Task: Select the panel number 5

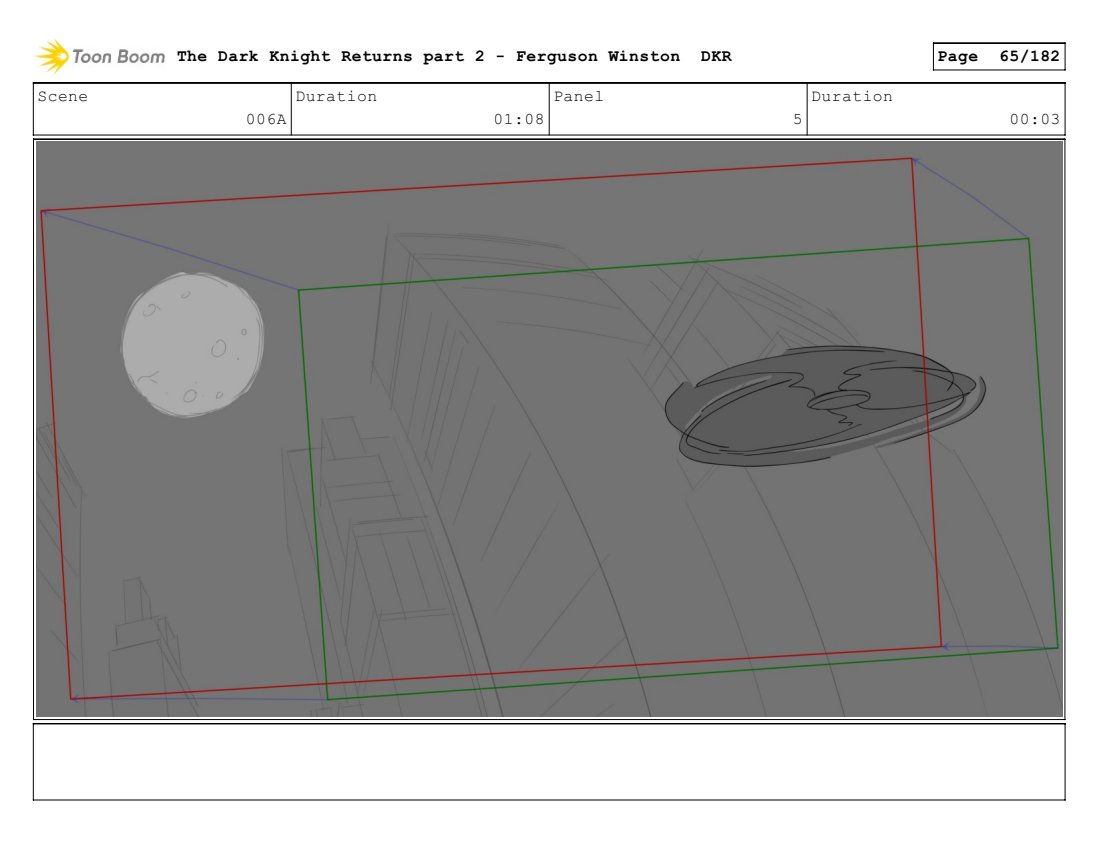Action: click(798, 119)
